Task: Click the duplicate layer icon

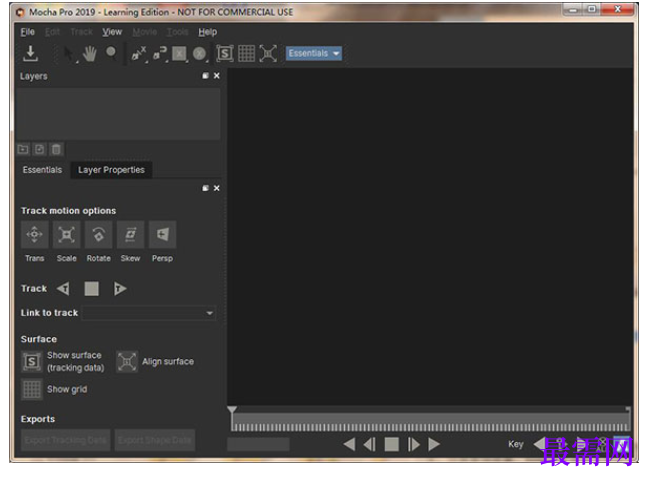Action: click(x=40, y=149)
